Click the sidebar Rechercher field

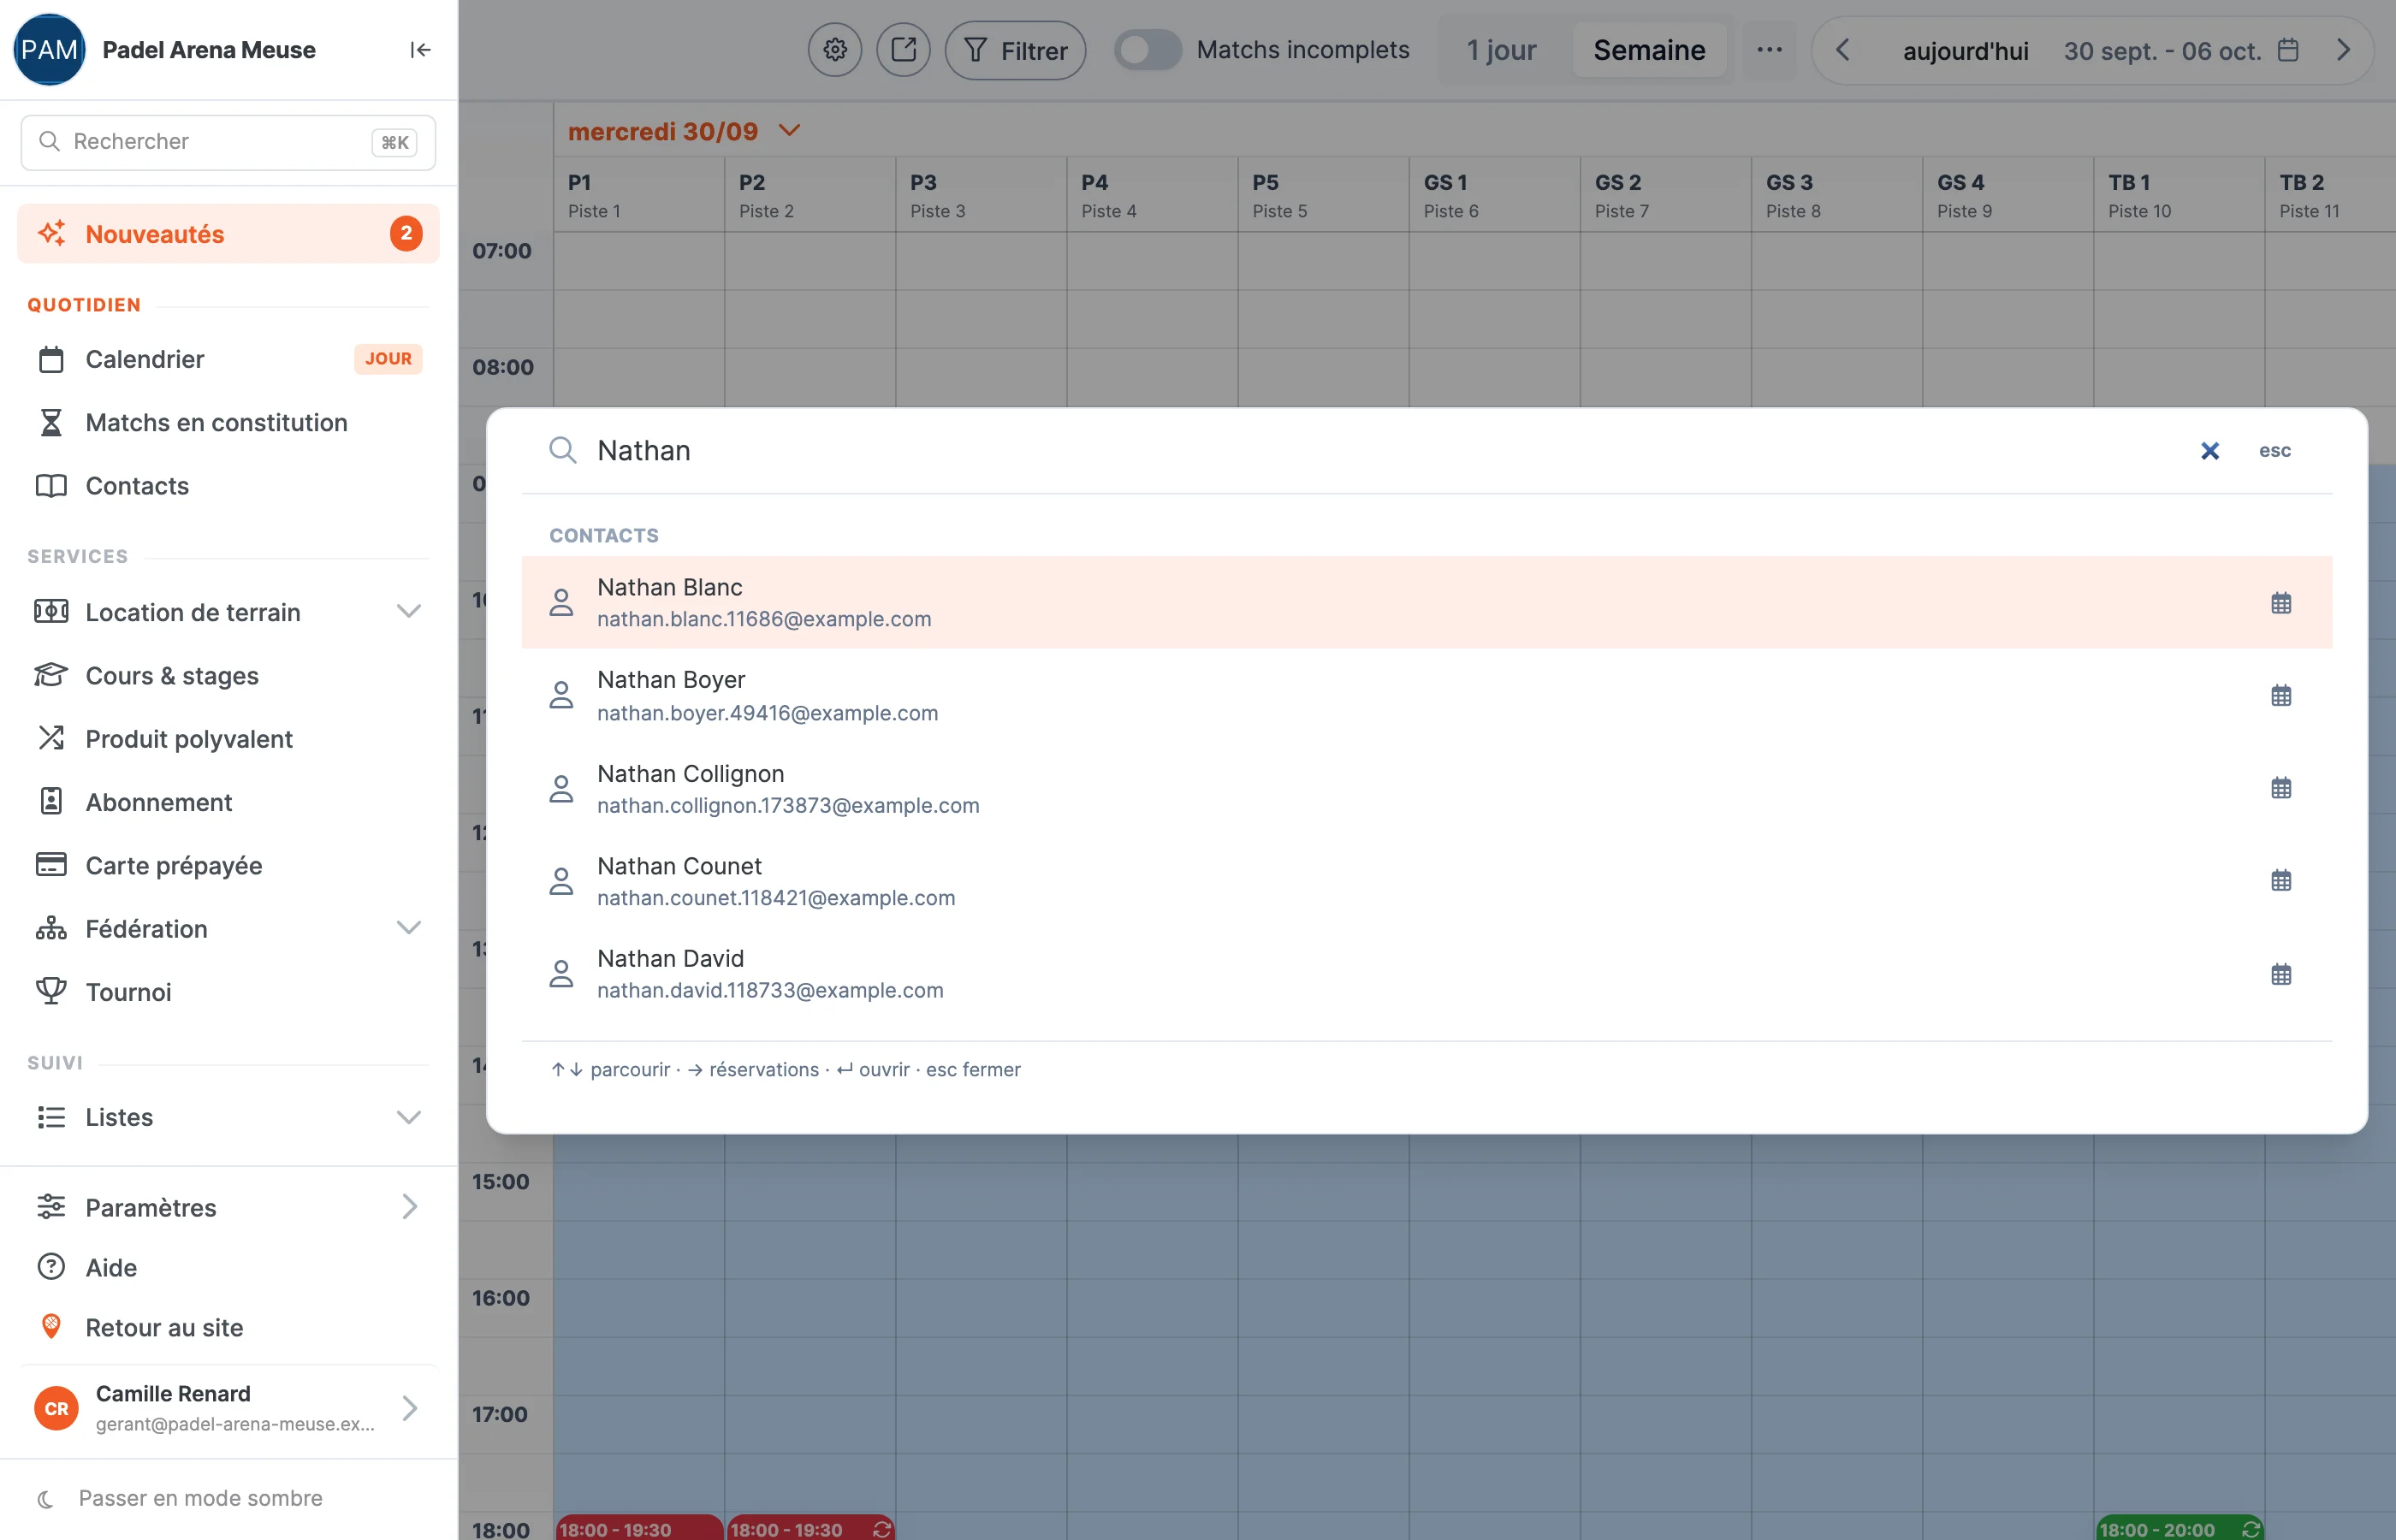point(228,142)
